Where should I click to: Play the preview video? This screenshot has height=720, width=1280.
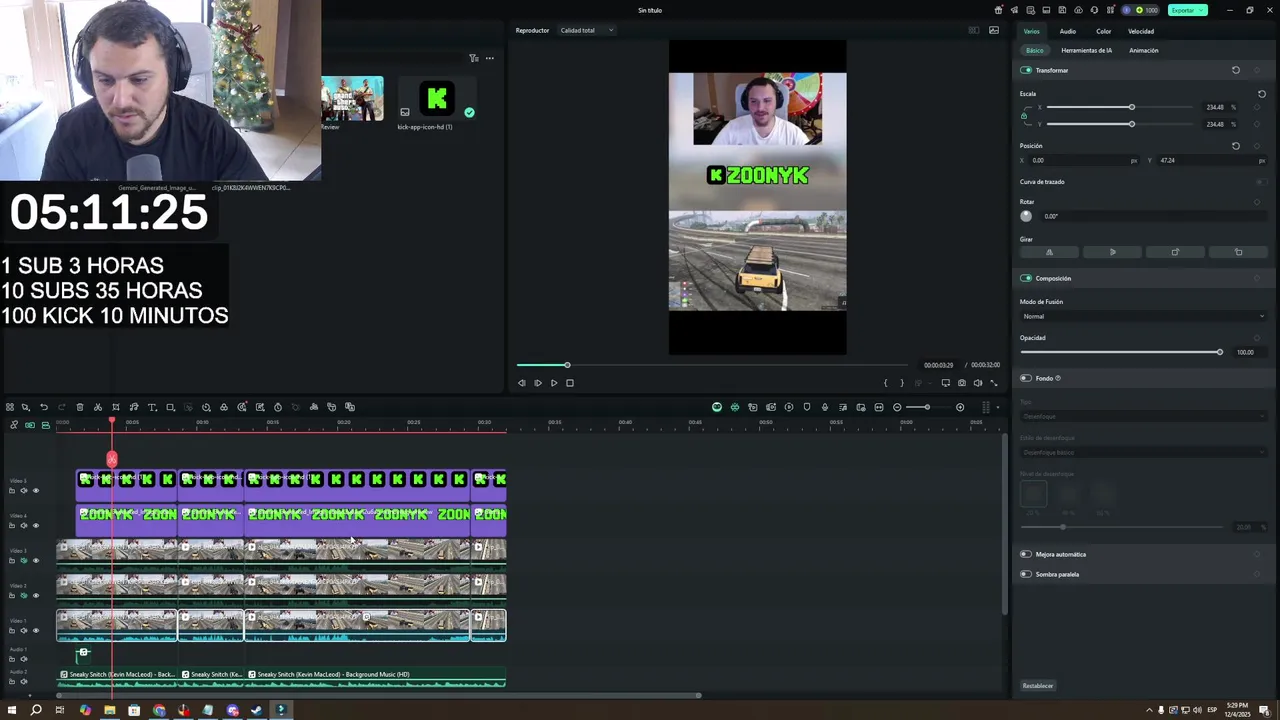pos(554,383)
